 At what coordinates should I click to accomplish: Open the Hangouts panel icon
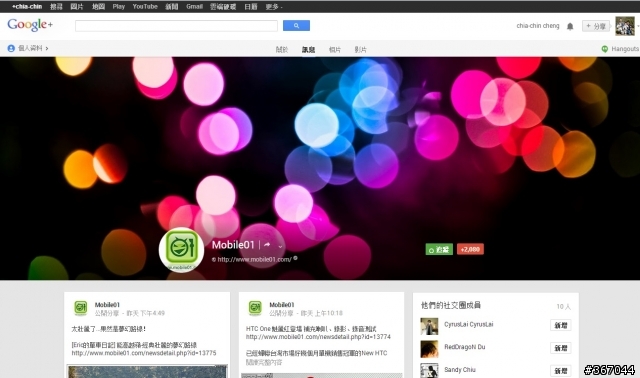tap(604, 49)
